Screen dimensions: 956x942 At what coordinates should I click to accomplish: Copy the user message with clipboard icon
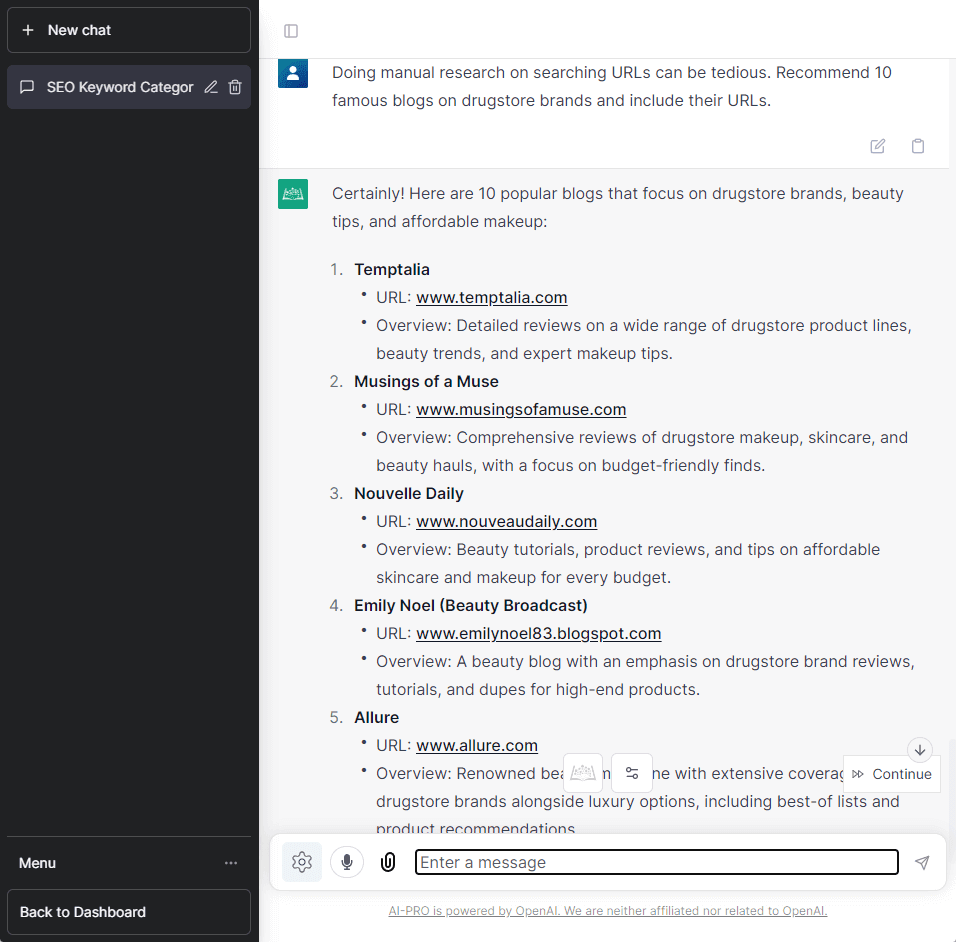point(918,146)
